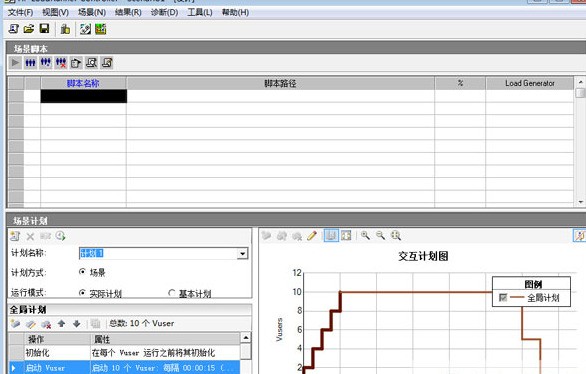This screenshot has width=586, height=374.
Task: Click the Delete Action icon in 全局计划 toolbar
Action: point(46,324)
